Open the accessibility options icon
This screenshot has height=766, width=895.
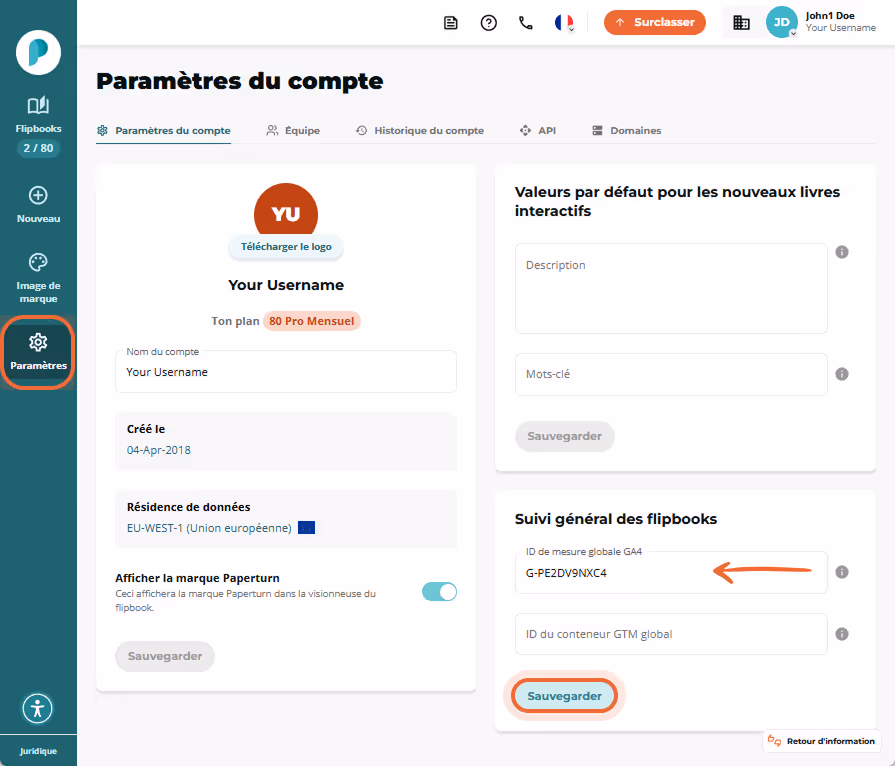[x=38, y=708]
